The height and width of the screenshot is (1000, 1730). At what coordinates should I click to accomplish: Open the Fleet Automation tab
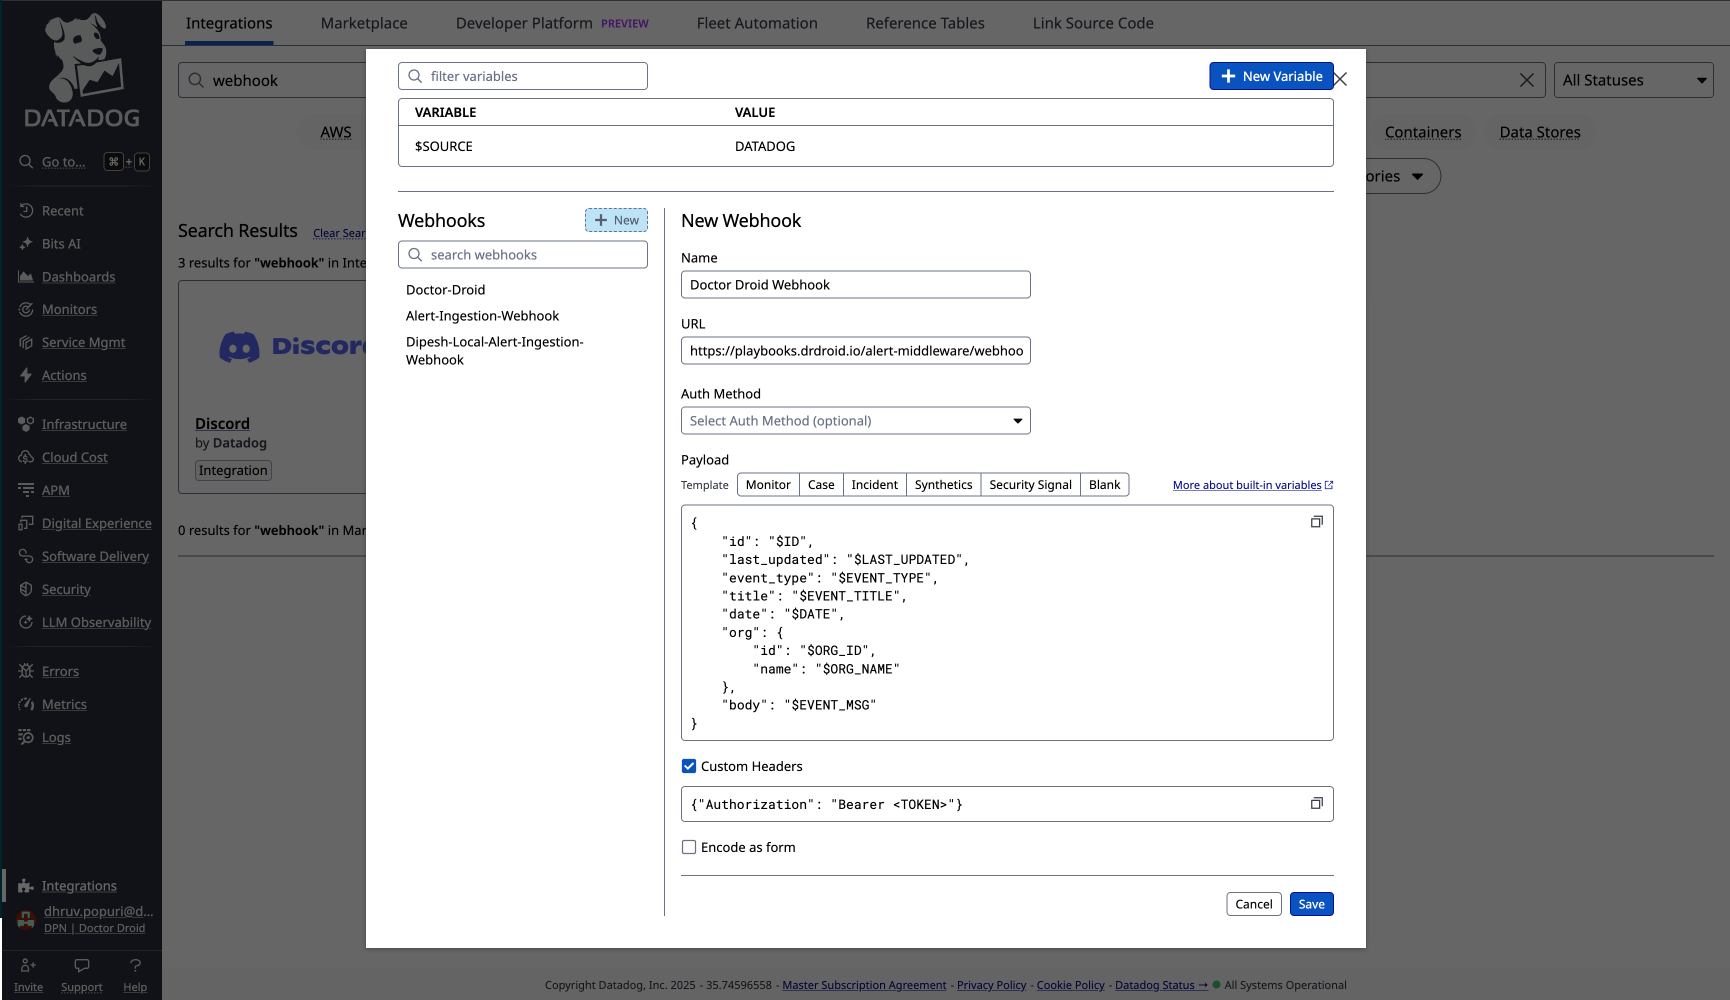coord(757,23)
